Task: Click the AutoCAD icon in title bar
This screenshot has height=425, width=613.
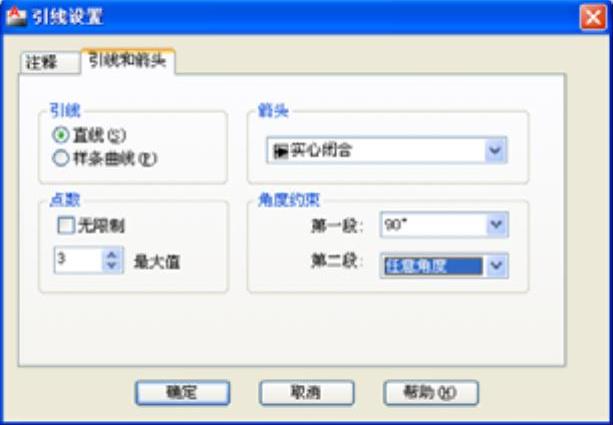Action: [16, 17]
